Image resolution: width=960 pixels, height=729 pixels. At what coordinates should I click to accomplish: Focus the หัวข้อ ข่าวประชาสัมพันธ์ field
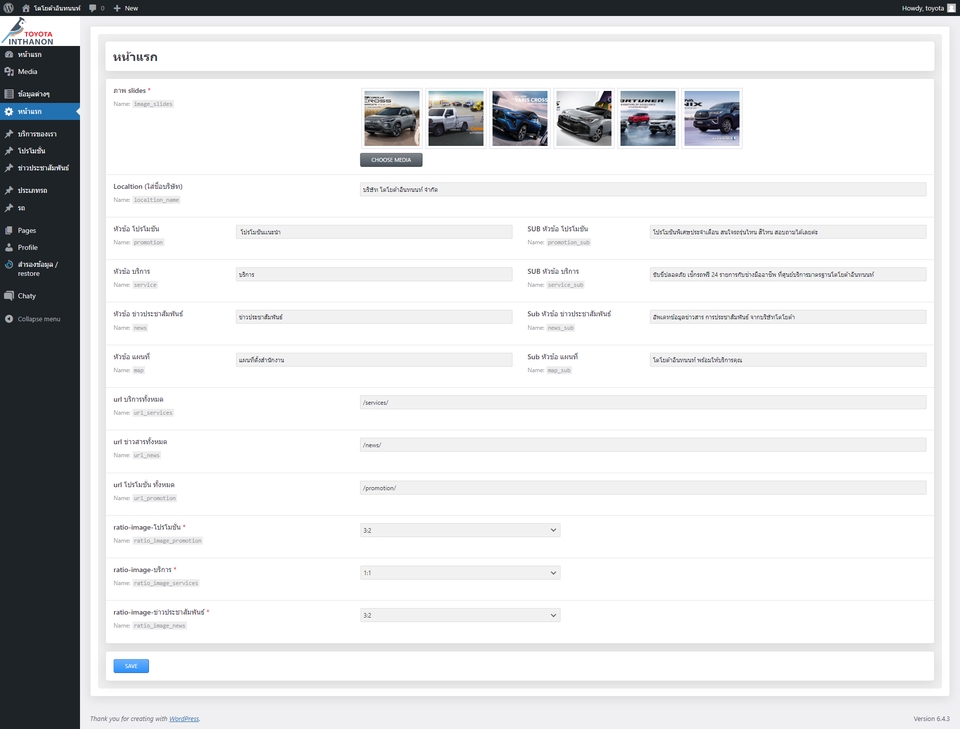374,317
